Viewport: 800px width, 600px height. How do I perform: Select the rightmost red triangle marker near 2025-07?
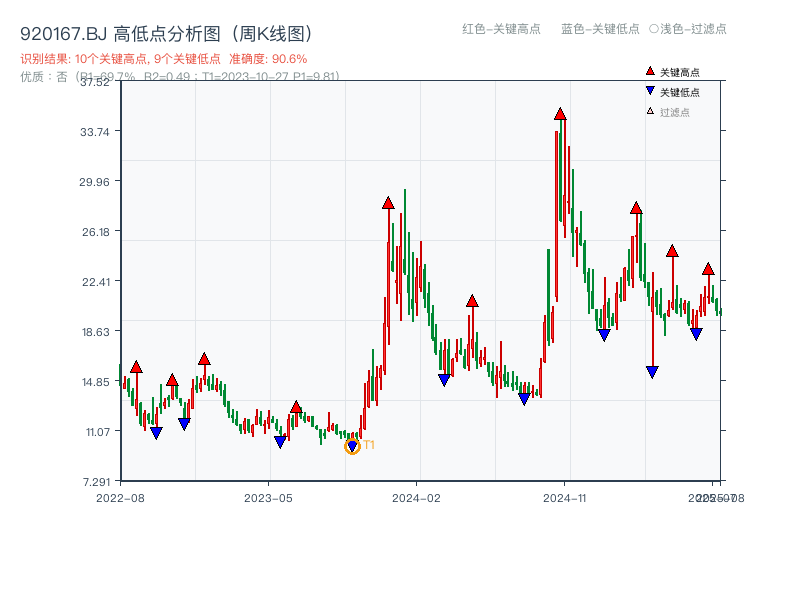click(707, 268)
